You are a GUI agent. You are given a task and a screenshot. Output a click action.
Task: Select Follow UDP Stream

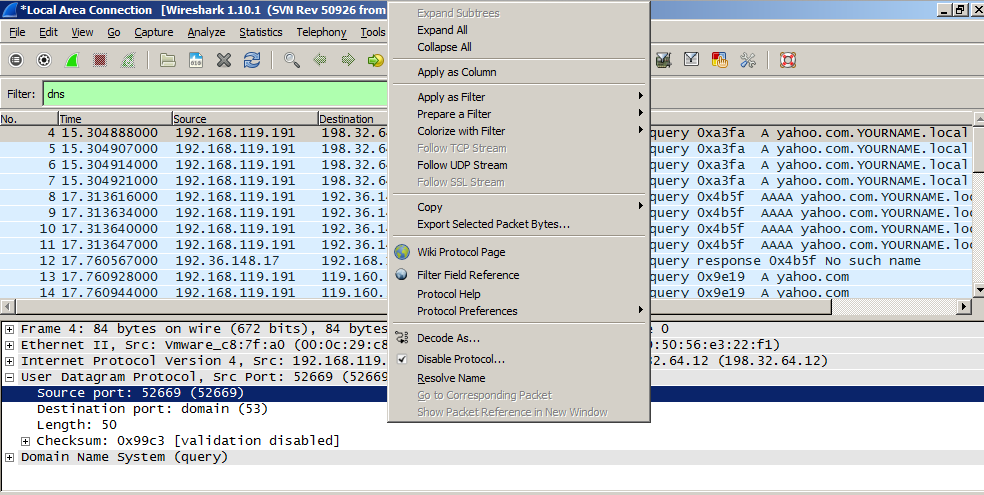(519, 165)
